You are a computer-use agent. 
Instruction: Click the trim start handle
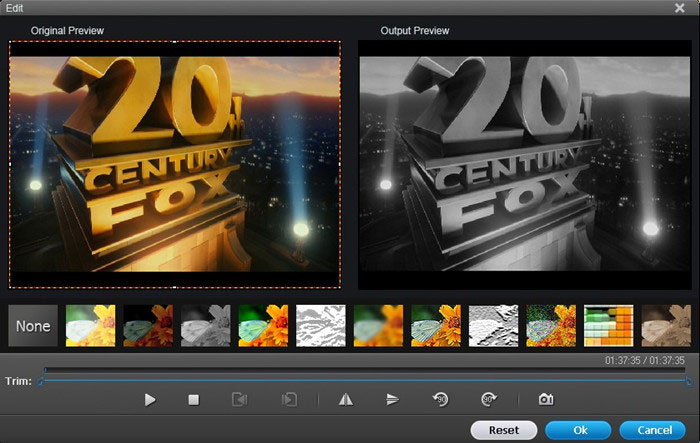click(41, 381)
